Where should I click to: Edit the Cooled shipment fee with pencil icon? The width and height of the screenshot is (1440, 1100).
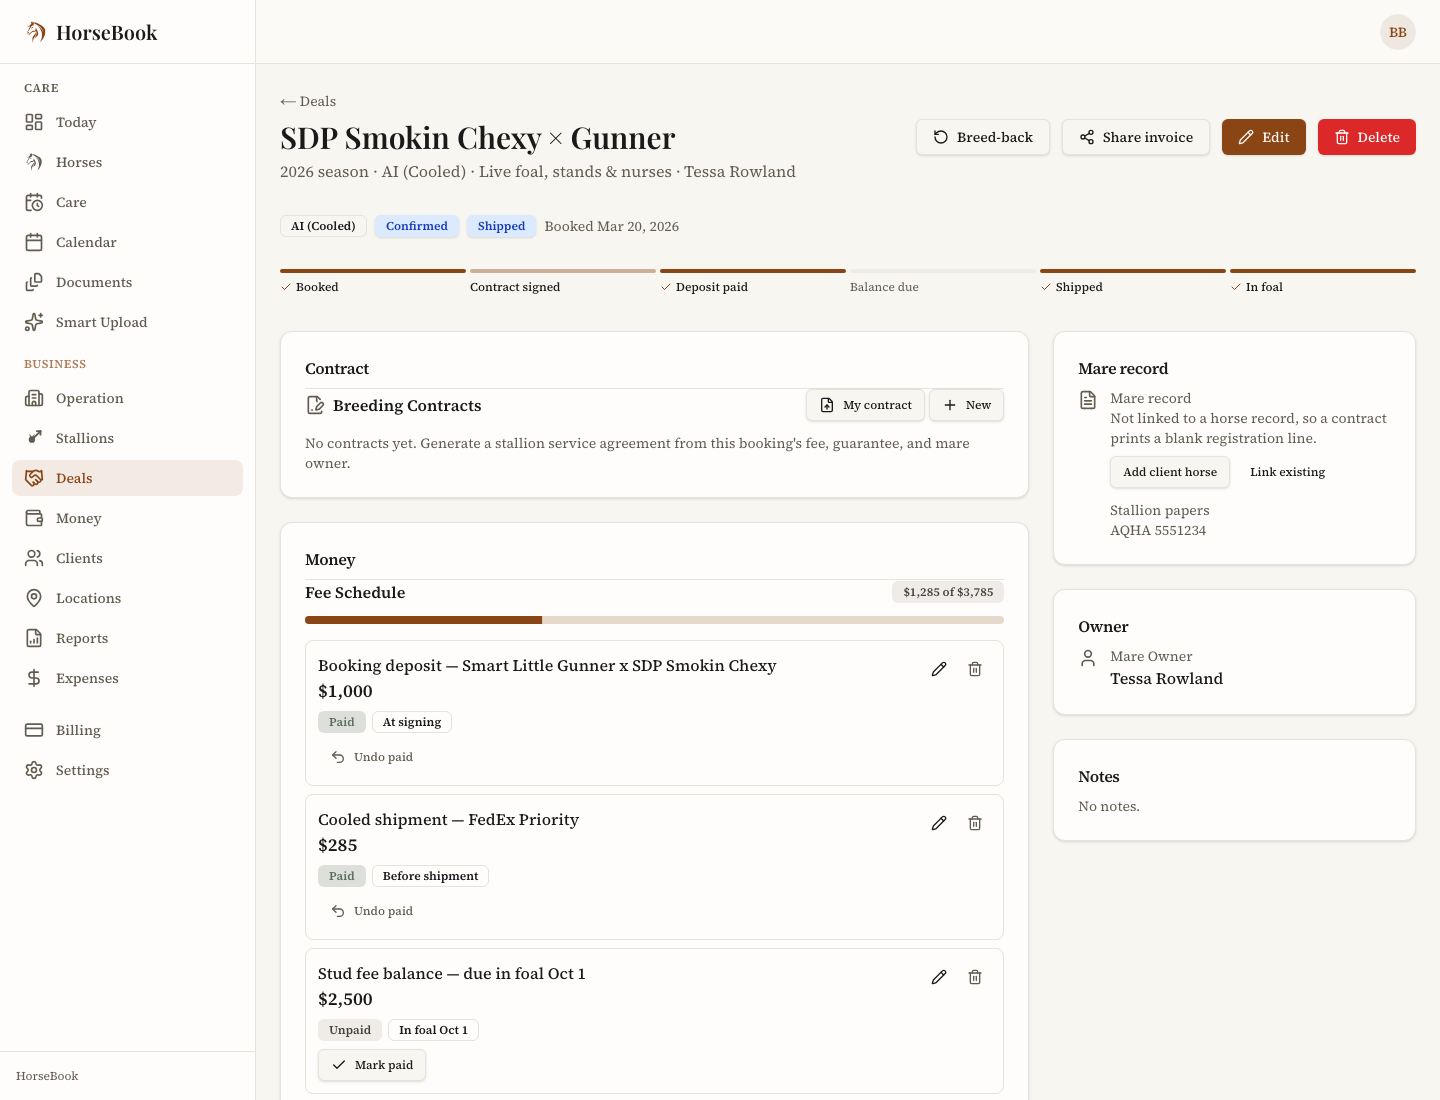pos(939,823)
